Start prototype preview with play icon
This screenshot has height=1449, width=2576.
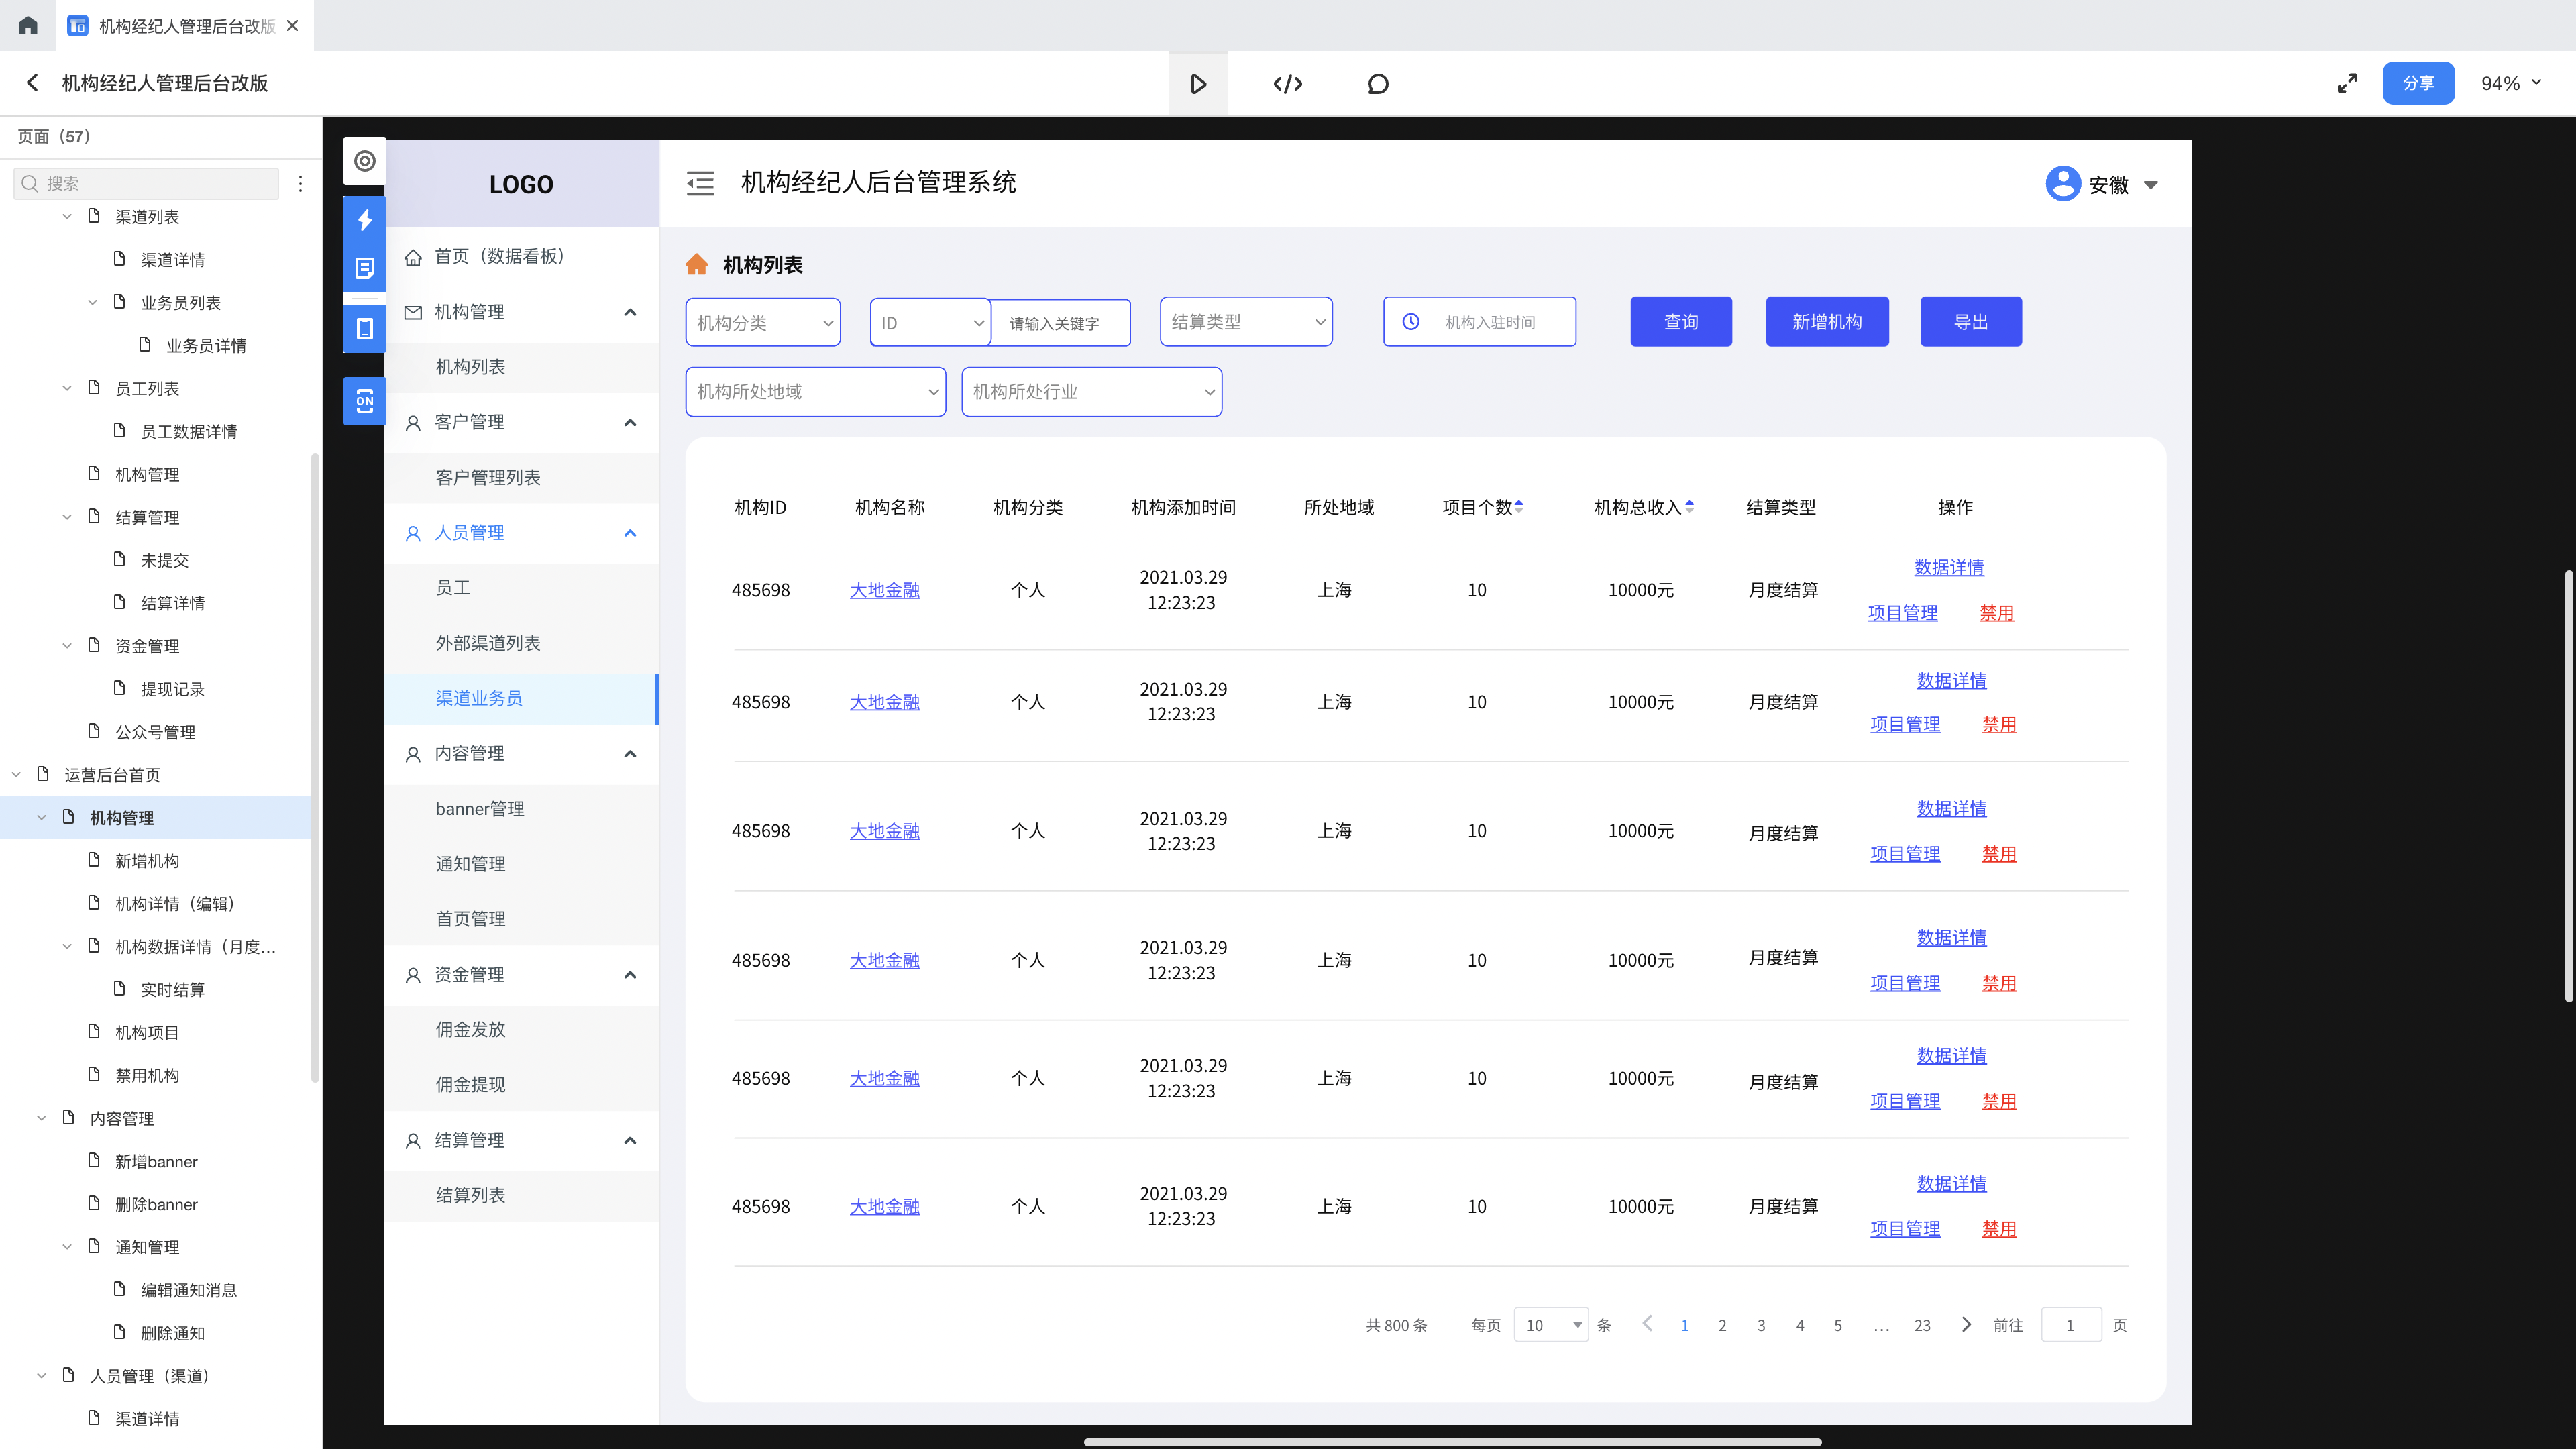1198,84
